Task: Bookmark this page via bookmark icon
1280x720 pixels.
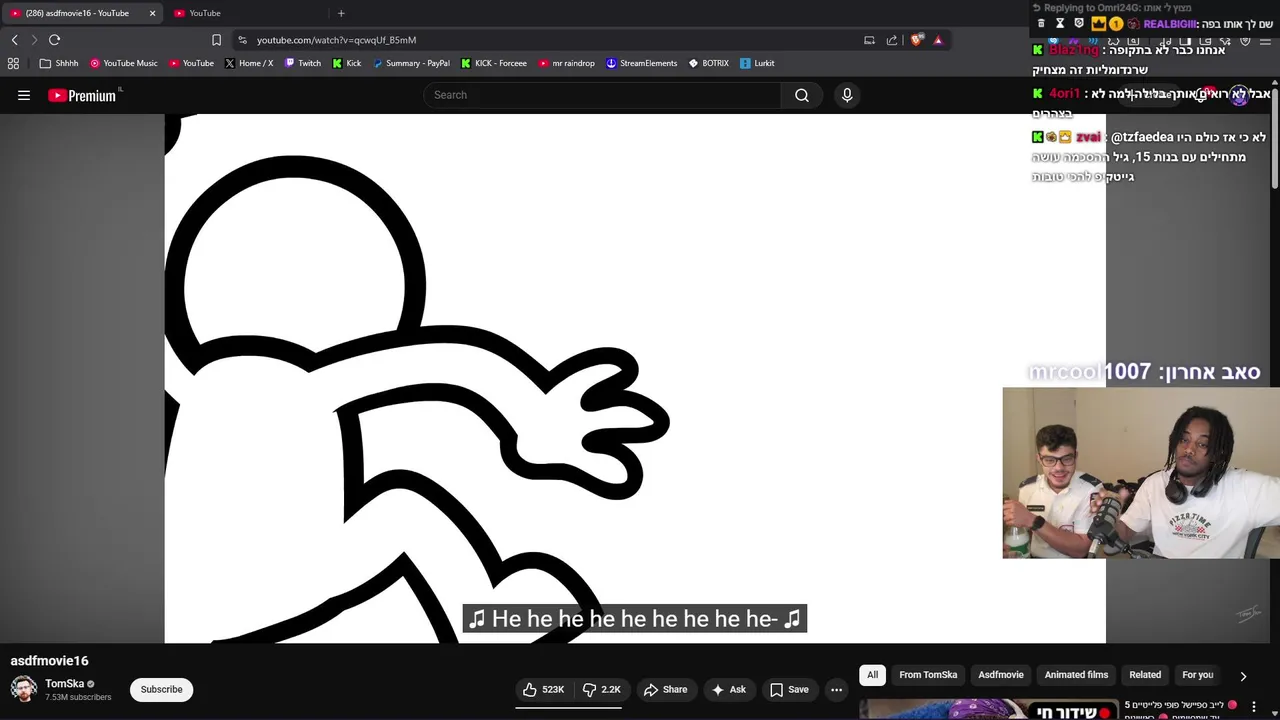Action: [216, 40]
